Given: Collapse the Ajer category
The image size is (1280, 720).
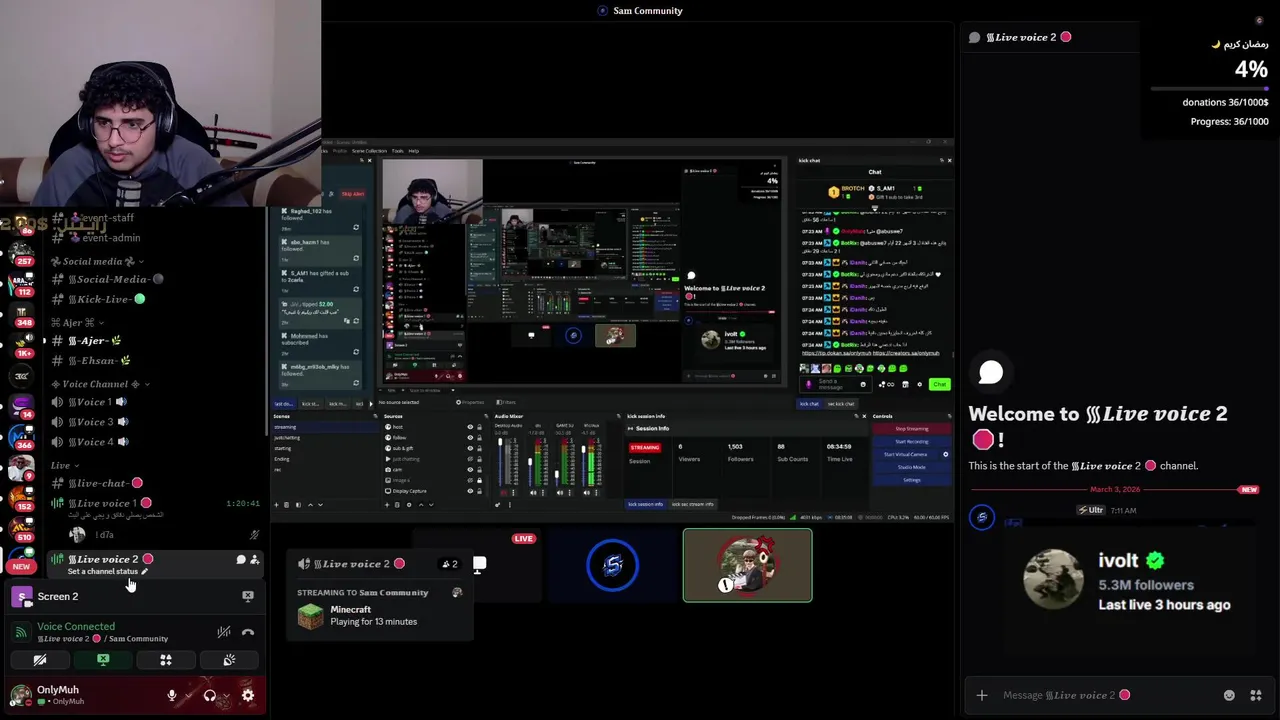Looking at the screenshot, I should pyautogui.click(x=78, y=323).
